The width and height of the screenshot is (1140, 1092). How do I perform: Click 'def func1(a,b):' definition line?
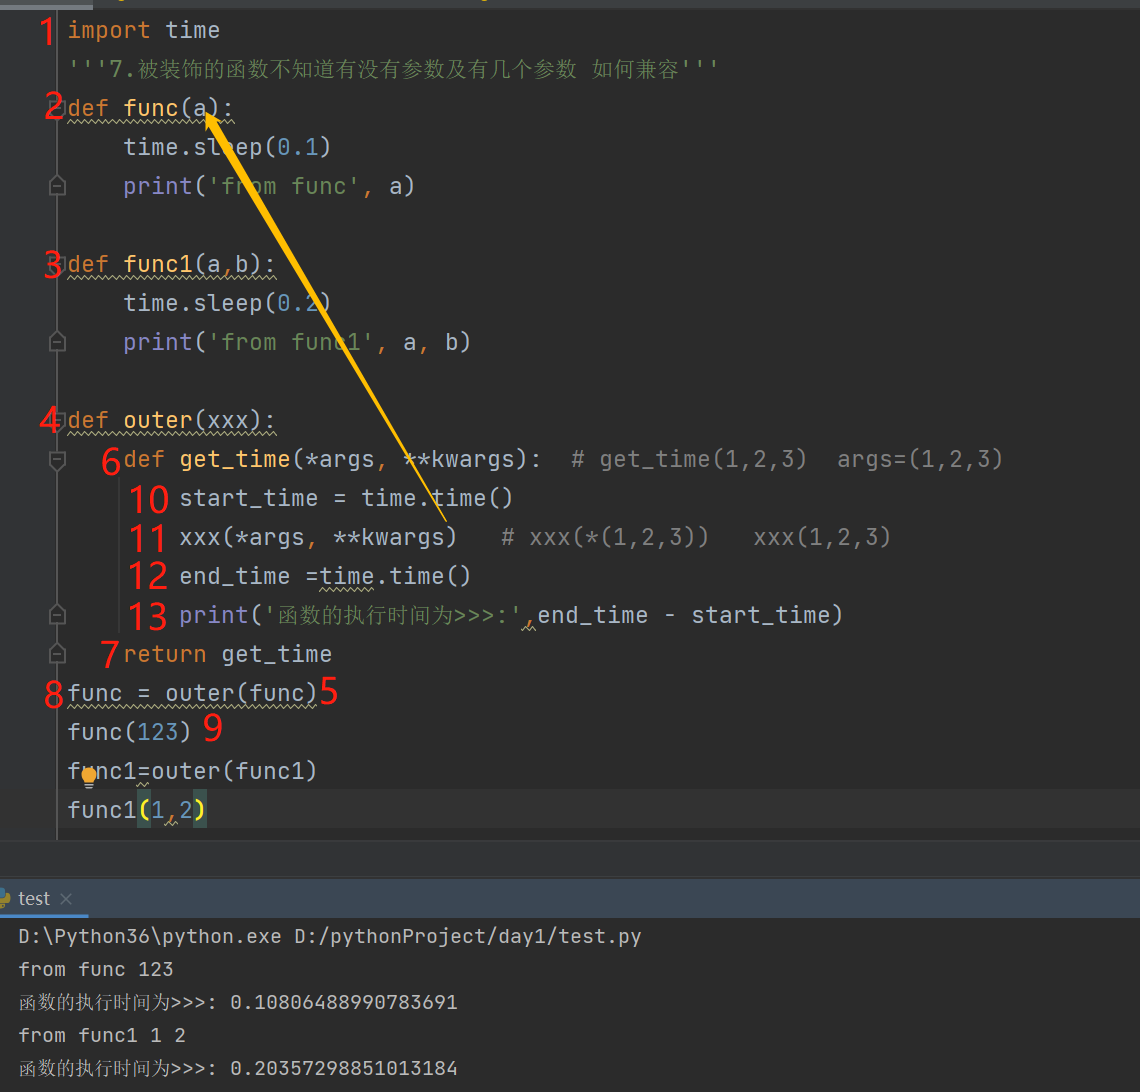click(172, 264)
